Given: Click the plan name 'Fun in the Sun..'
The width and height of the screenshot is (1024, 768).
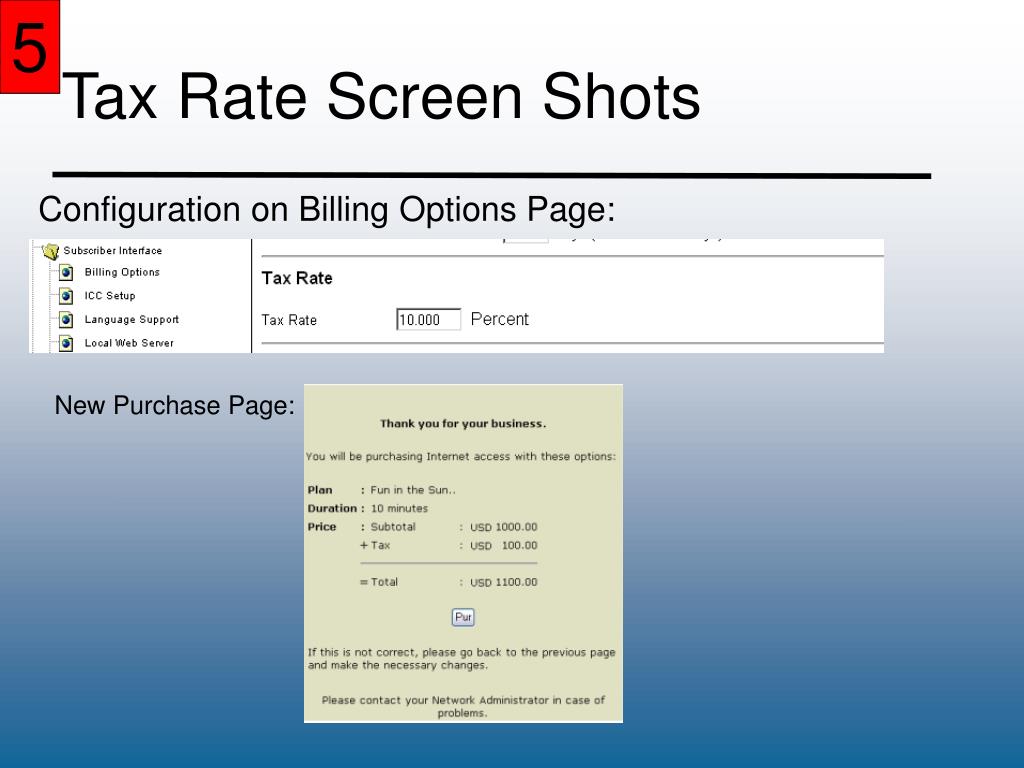Looking at the screenshot, I should pyautogui.click(x=413, y=490).
